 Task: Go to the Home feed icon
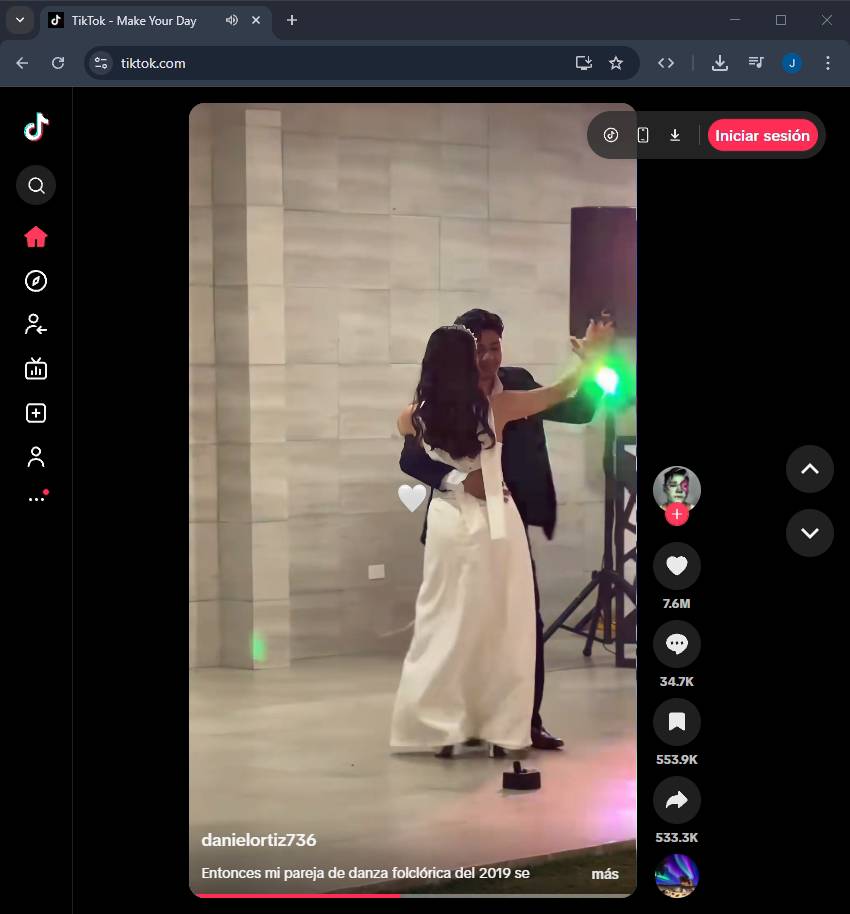click(x=36, y=237)
